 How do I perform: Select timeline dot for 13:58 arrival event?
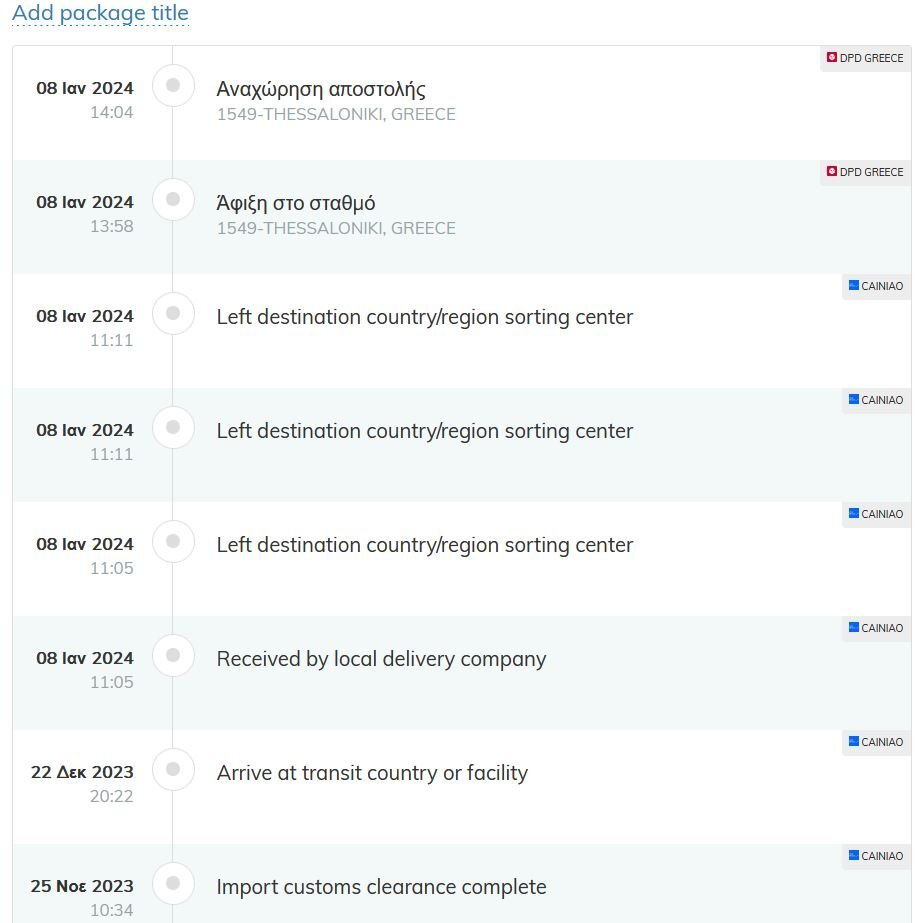coord(173,200)
